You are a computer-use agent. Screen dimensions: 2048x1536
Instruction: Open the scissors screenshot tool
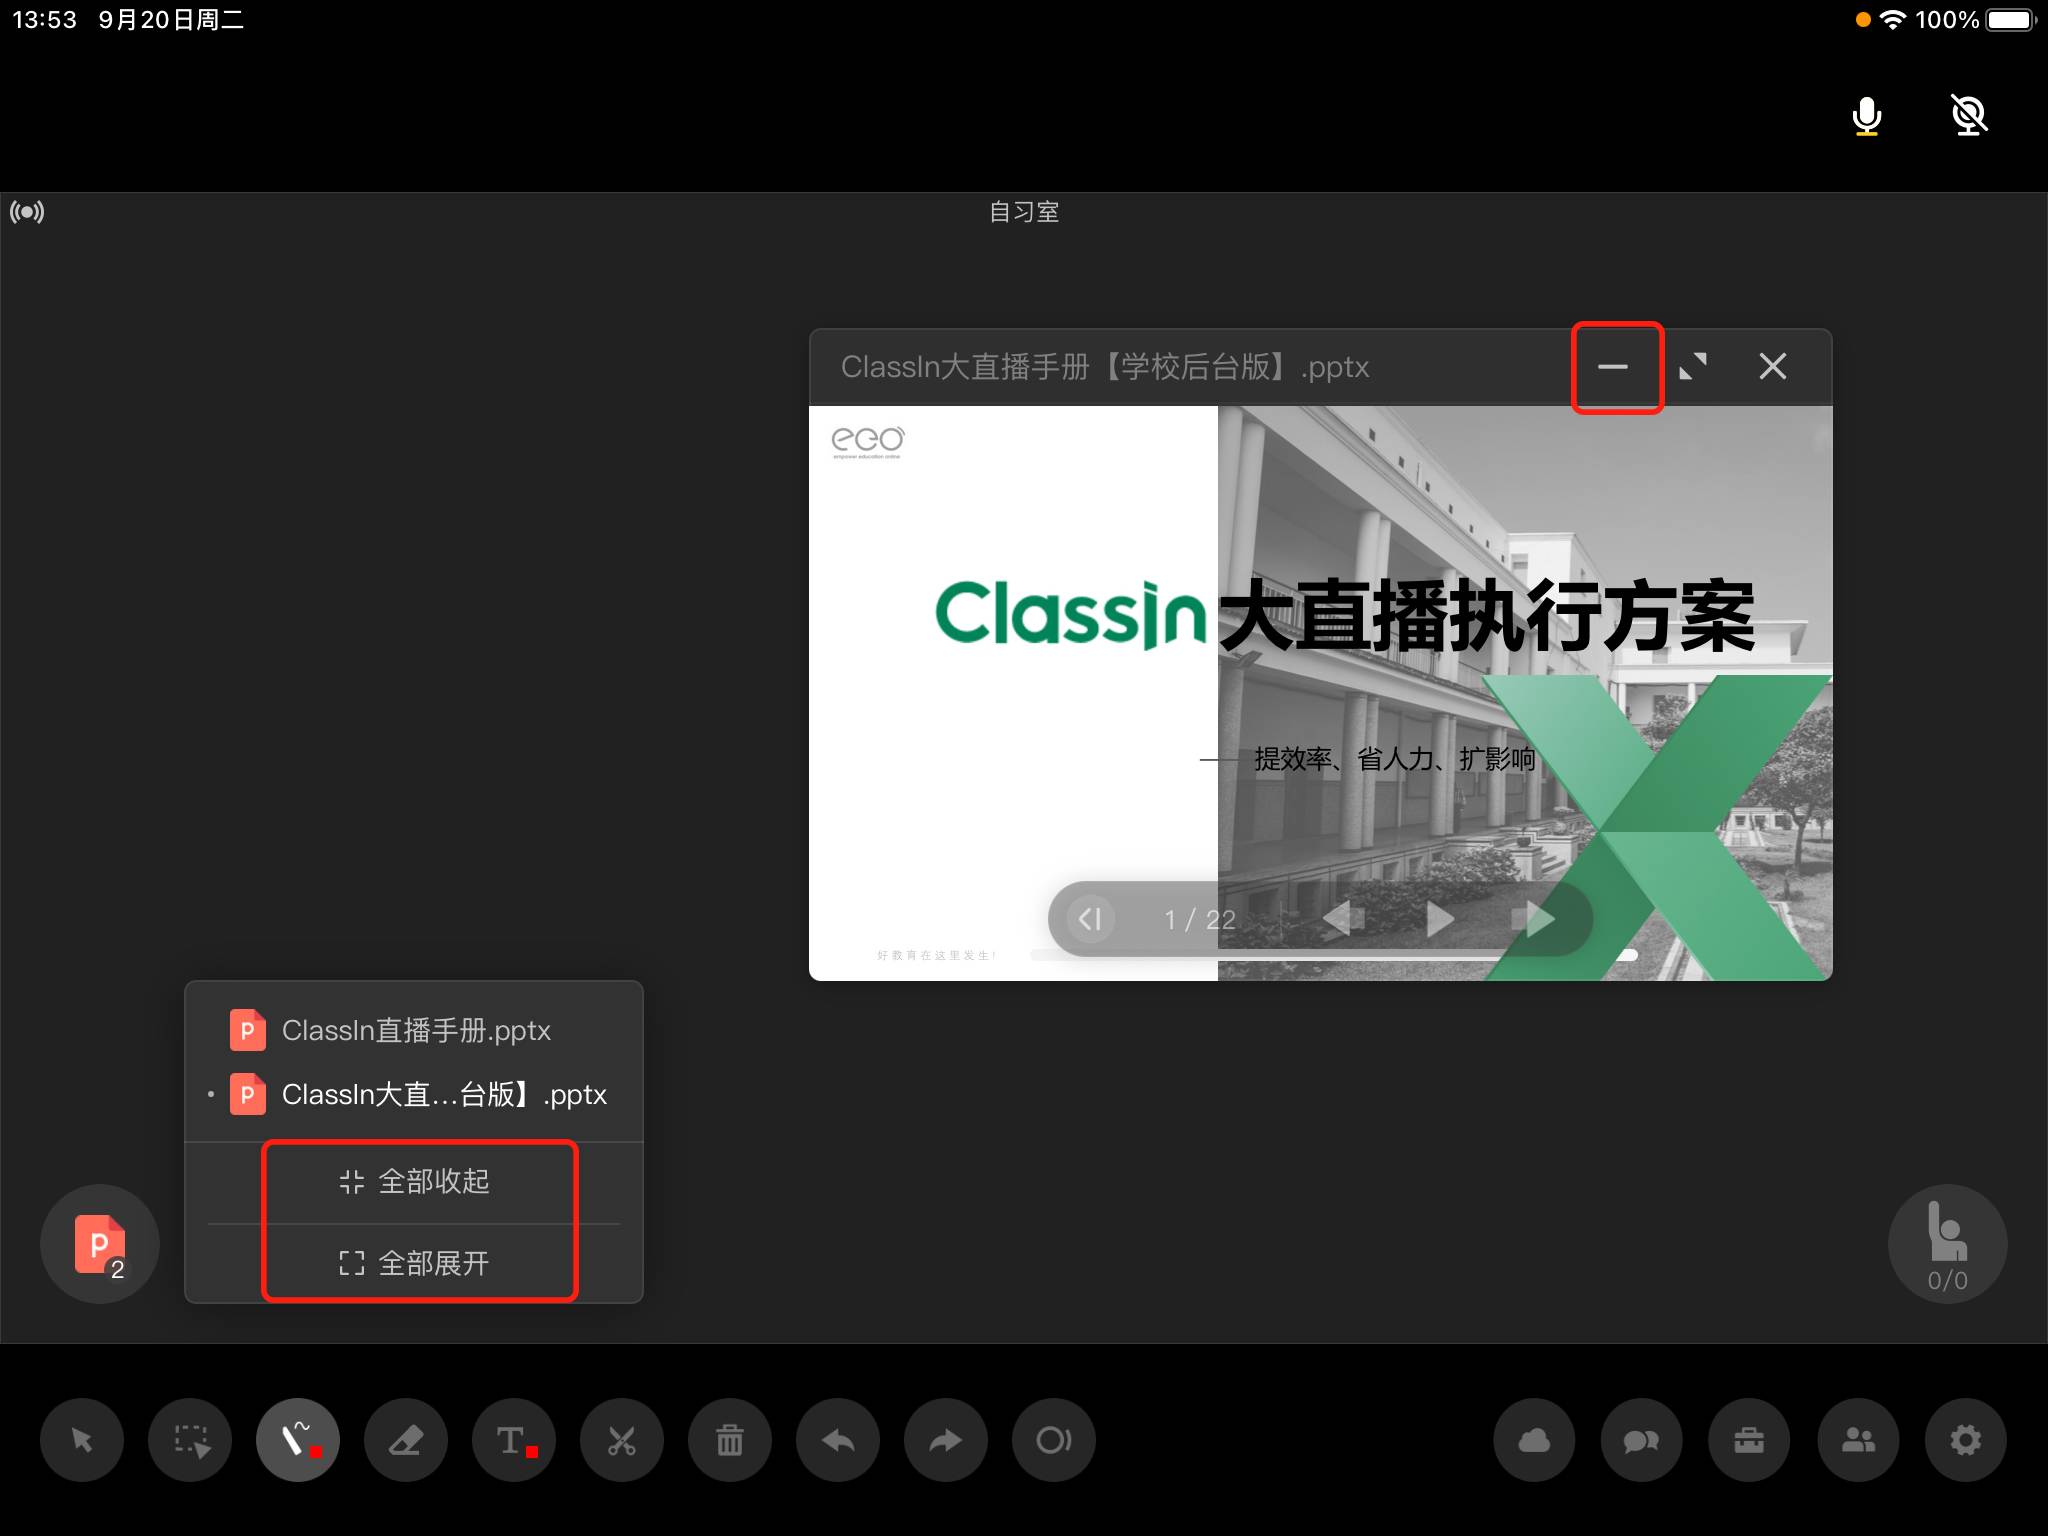point(622,1440)
